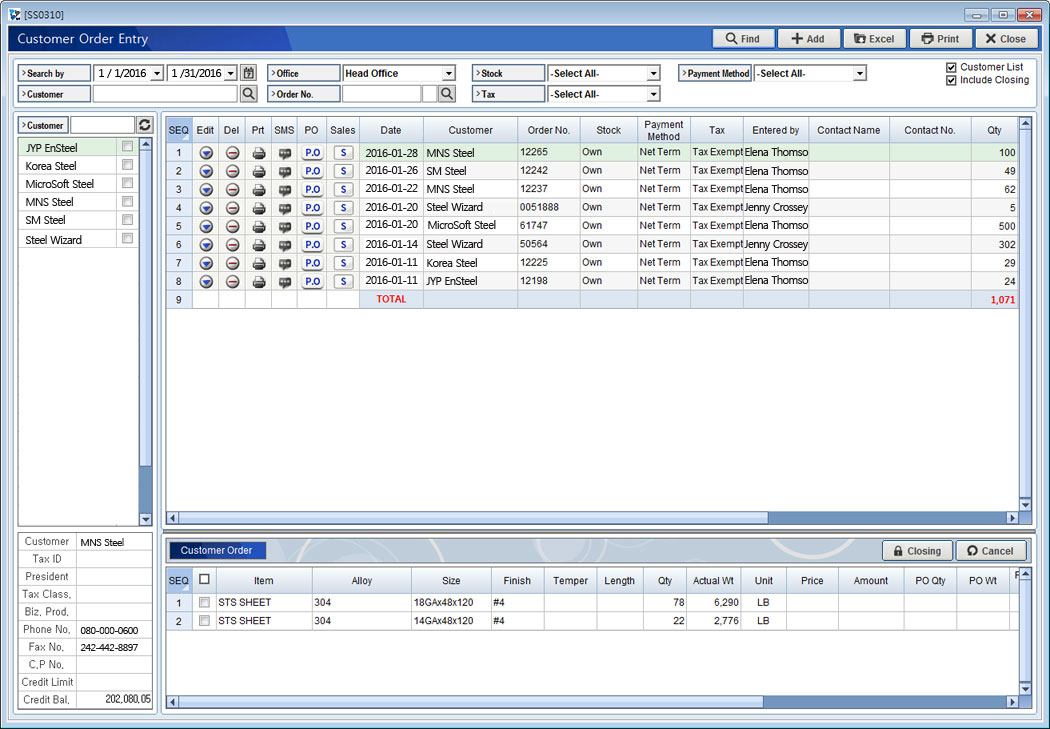Send SMS for order 12237
The height and width of the screenshot is (729, 1050).
[285, 189]
